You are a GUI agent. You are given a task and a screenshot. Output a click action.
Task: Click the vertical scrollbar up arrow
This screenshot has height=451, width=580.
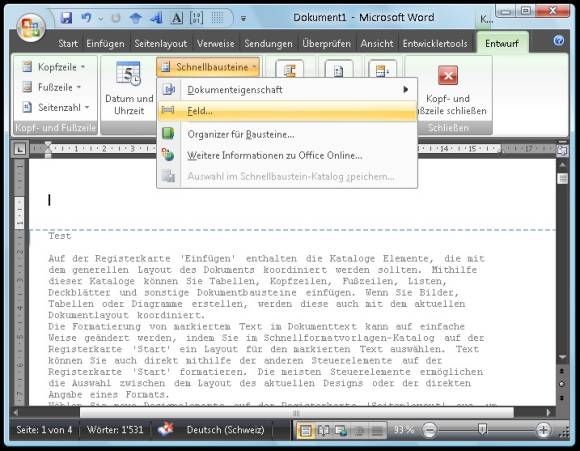point(562,165)
